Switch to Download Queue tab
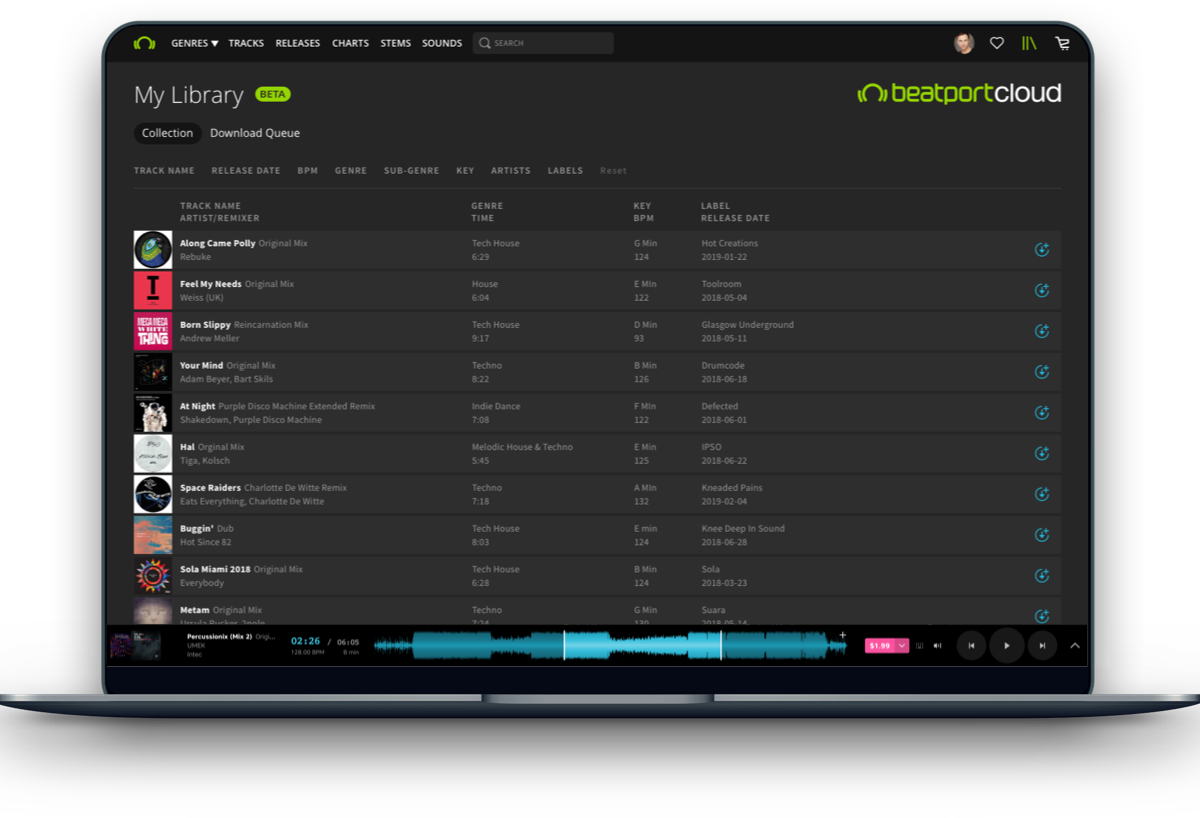 [x=254, y=133]
